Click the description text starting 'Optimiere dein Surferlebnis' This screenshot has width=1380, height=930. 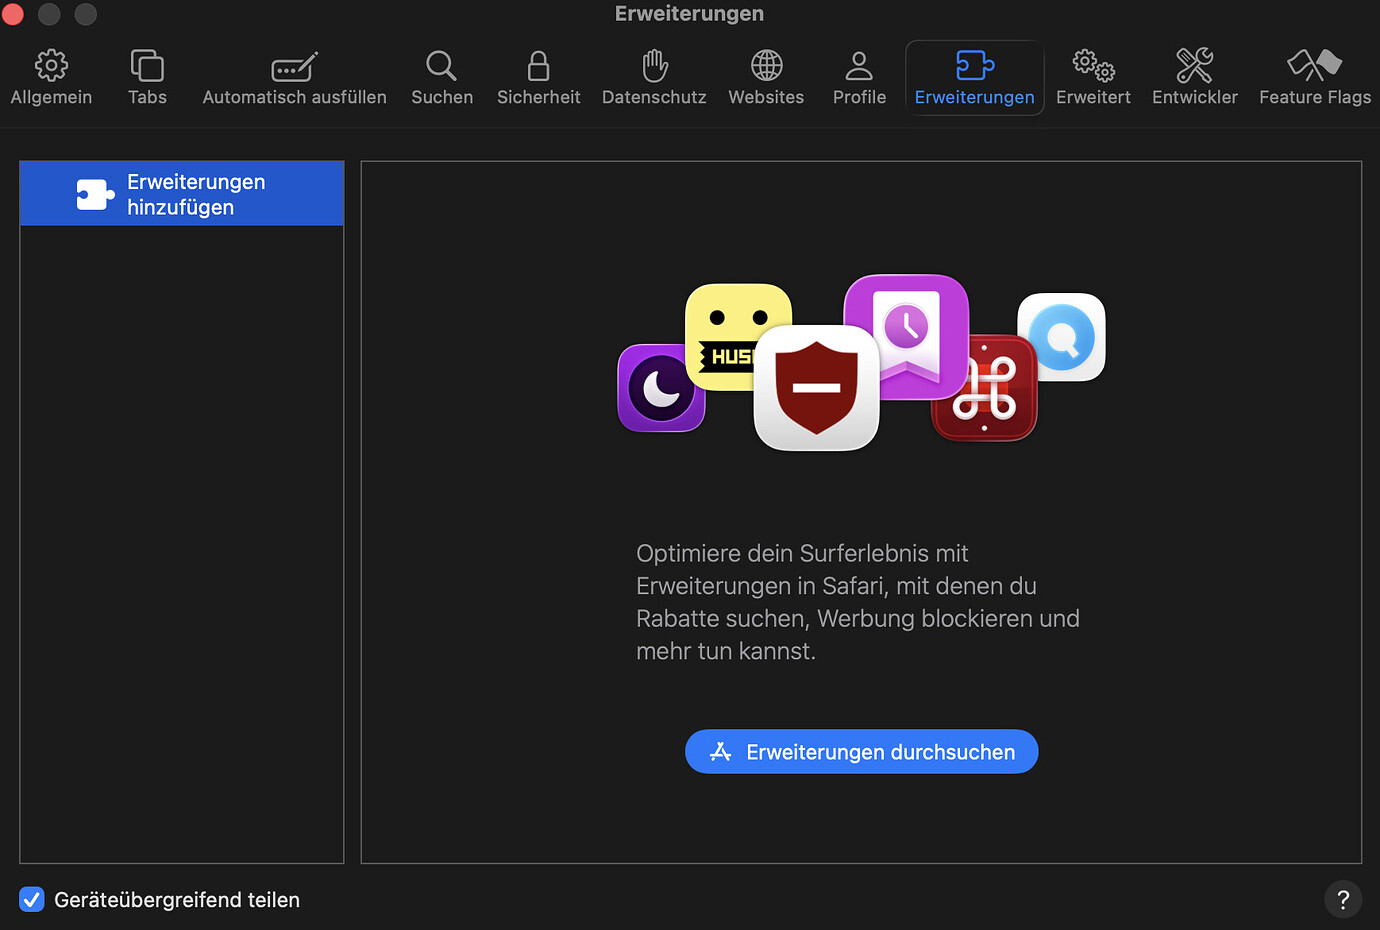click(x=858, y=602)
